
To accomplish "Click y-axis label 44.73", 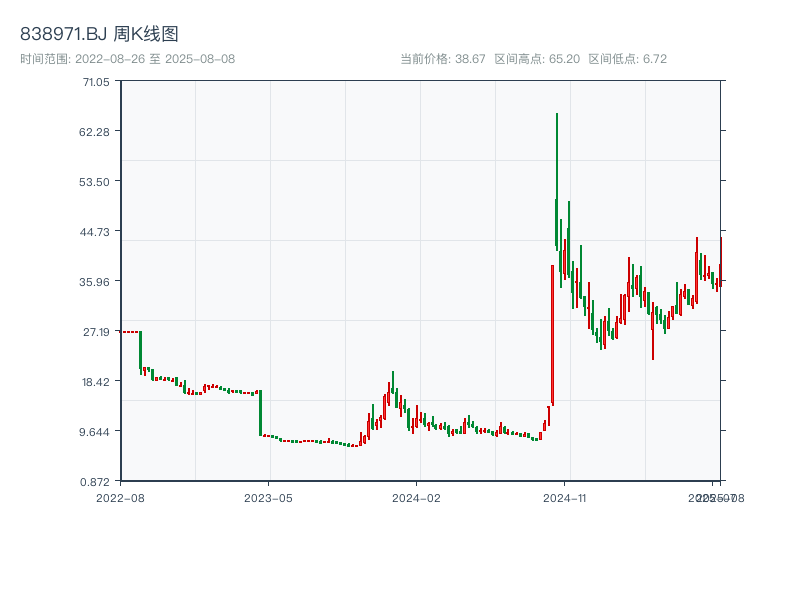I will point(94,232).
